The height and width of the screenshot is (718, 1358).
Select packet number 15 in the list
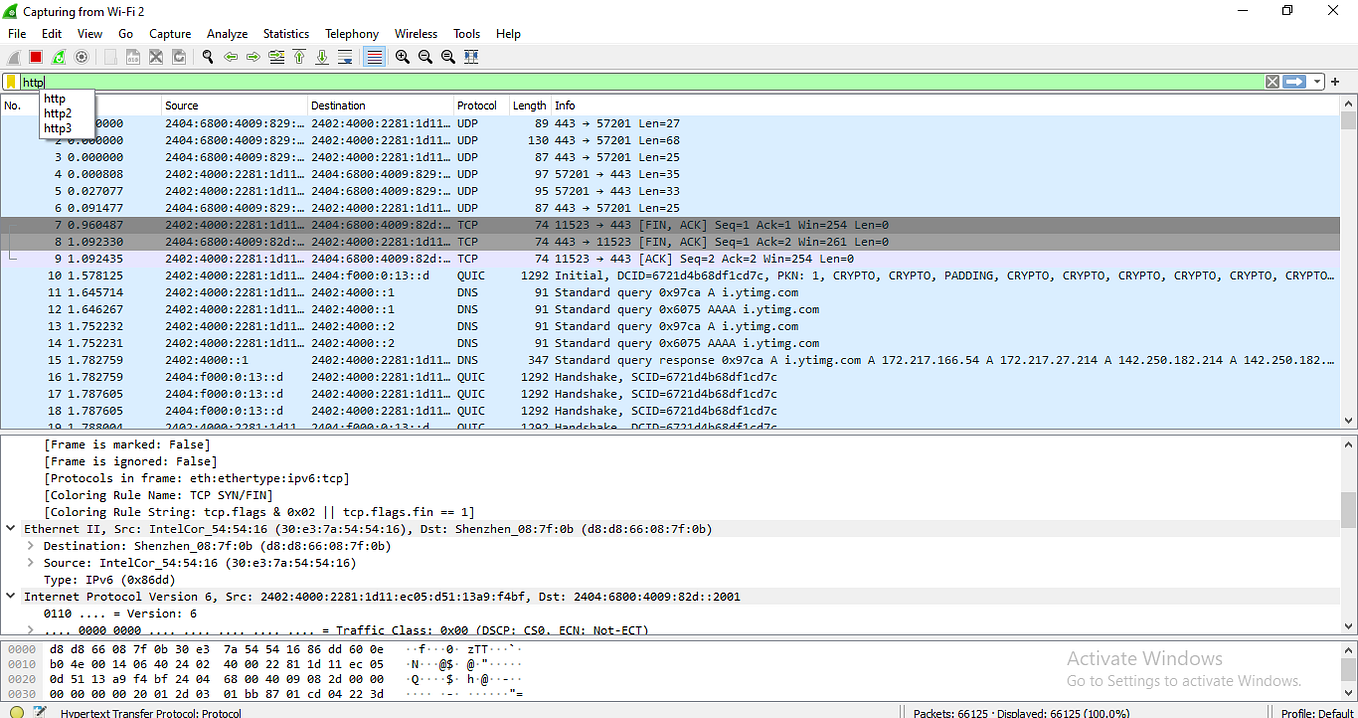[400, 359]
